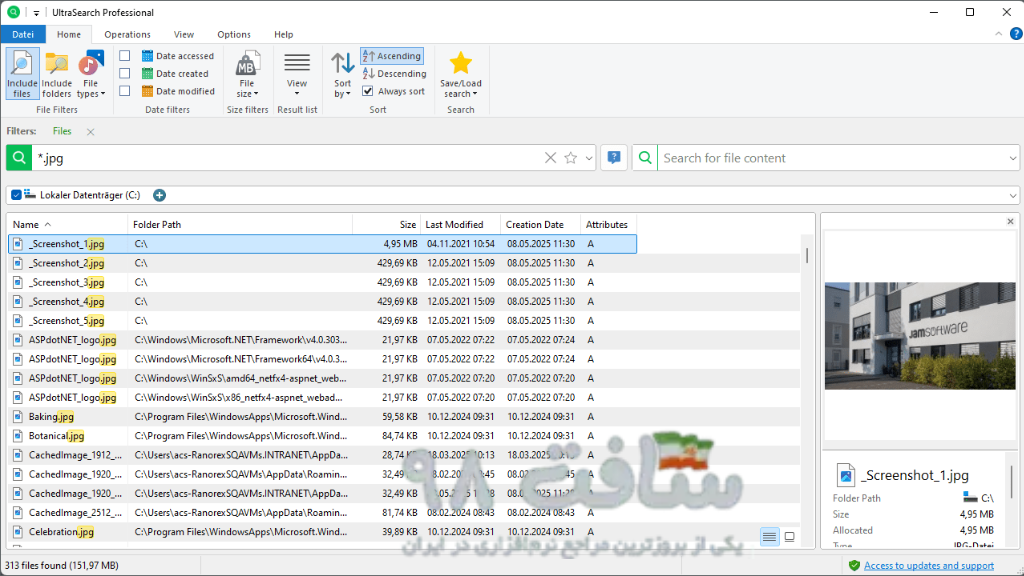Click the *.jpg search input field

[x=287, y=158]
